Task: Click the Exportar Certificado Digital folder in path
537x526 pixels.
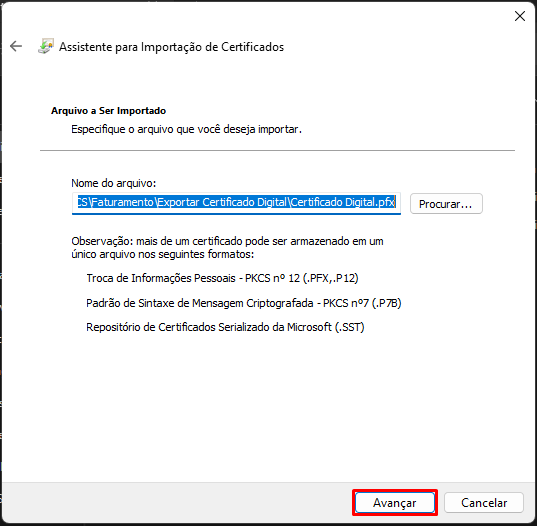Action: point(222,202)
